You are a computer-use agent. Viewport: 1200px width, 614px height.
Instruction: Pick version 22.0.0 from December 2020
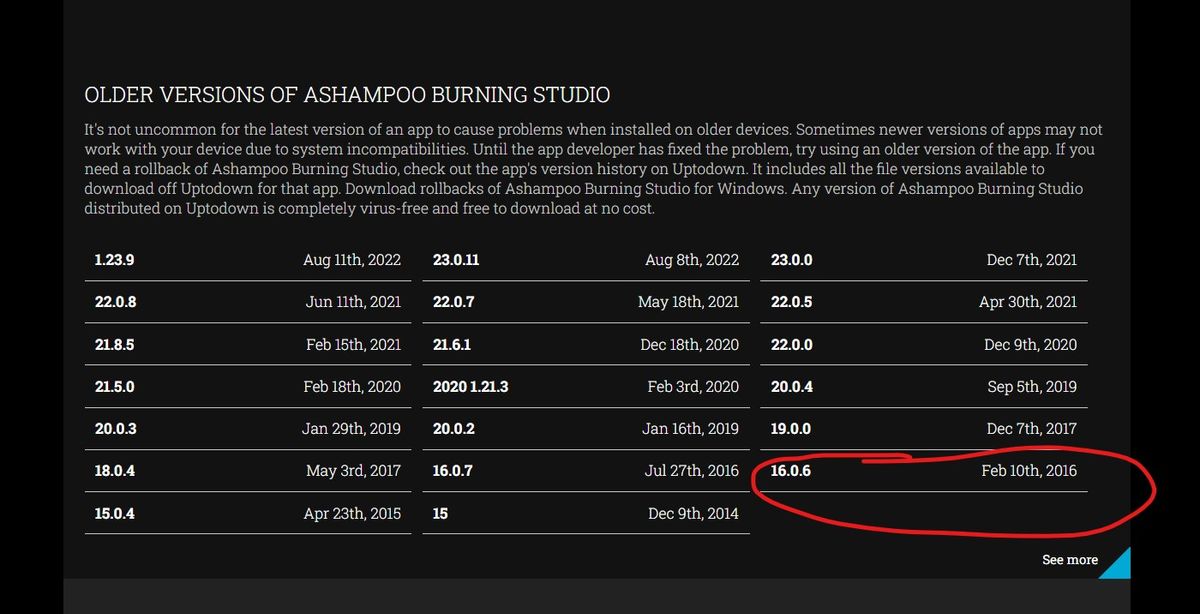(792, 345)
